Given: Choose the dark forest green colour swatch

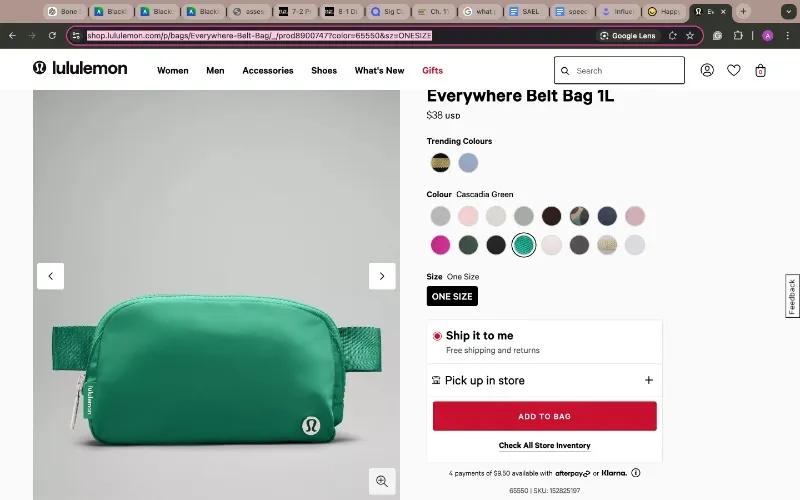Looking at the screenshot, I should (468, 245).
